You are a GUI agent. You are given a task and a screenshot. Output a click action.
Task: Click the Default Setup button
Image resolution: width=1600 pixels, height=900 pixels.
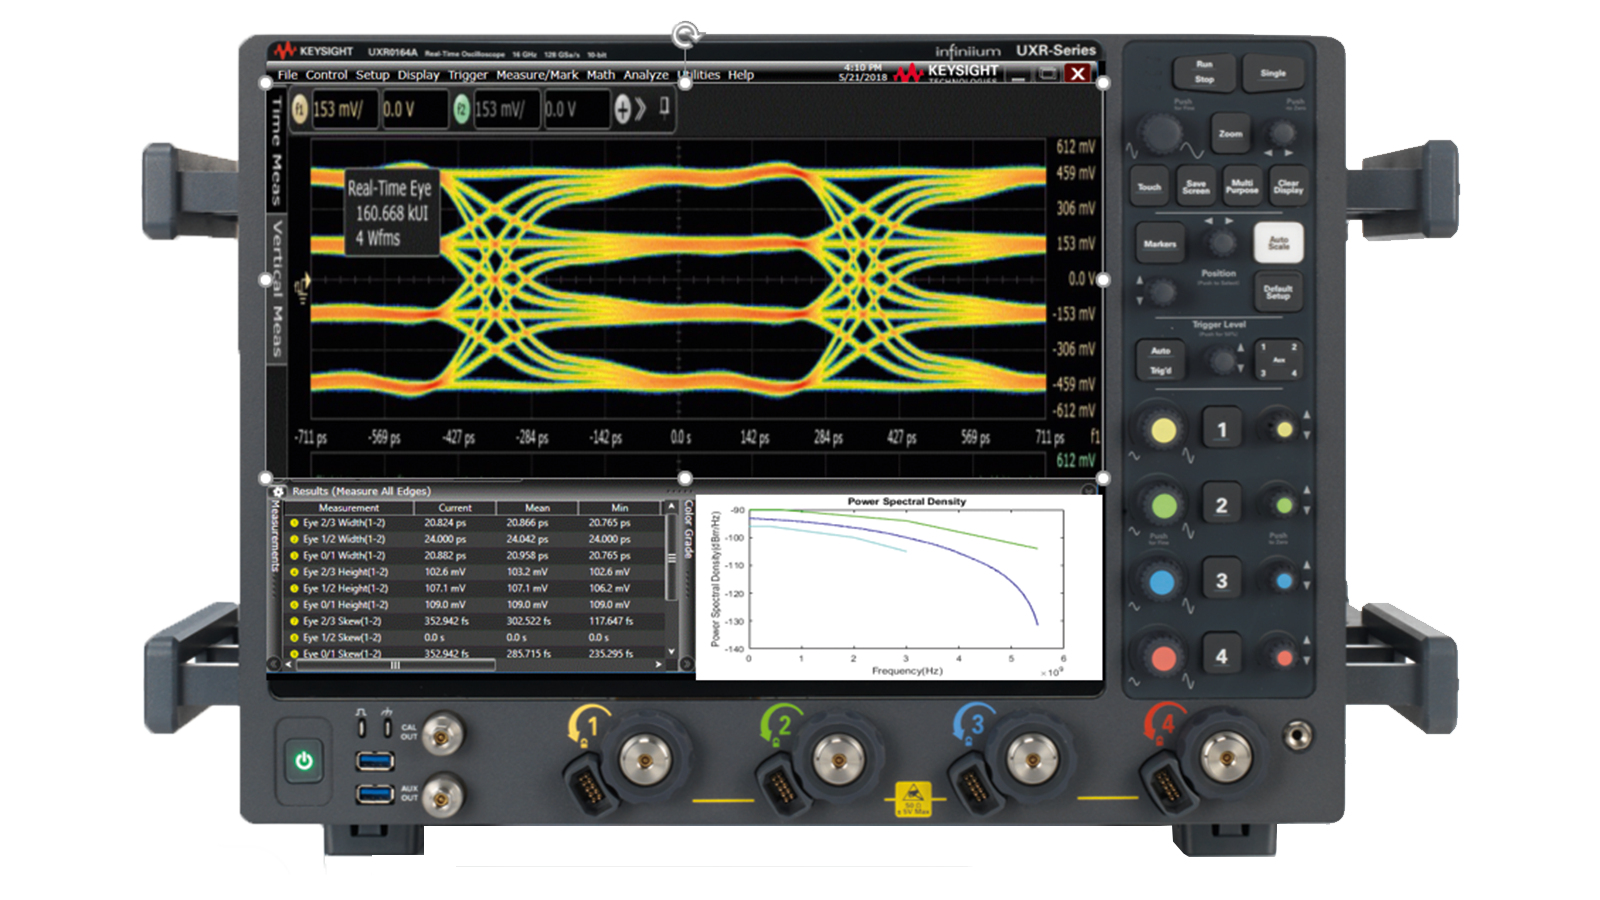(x=1278, y=292)
